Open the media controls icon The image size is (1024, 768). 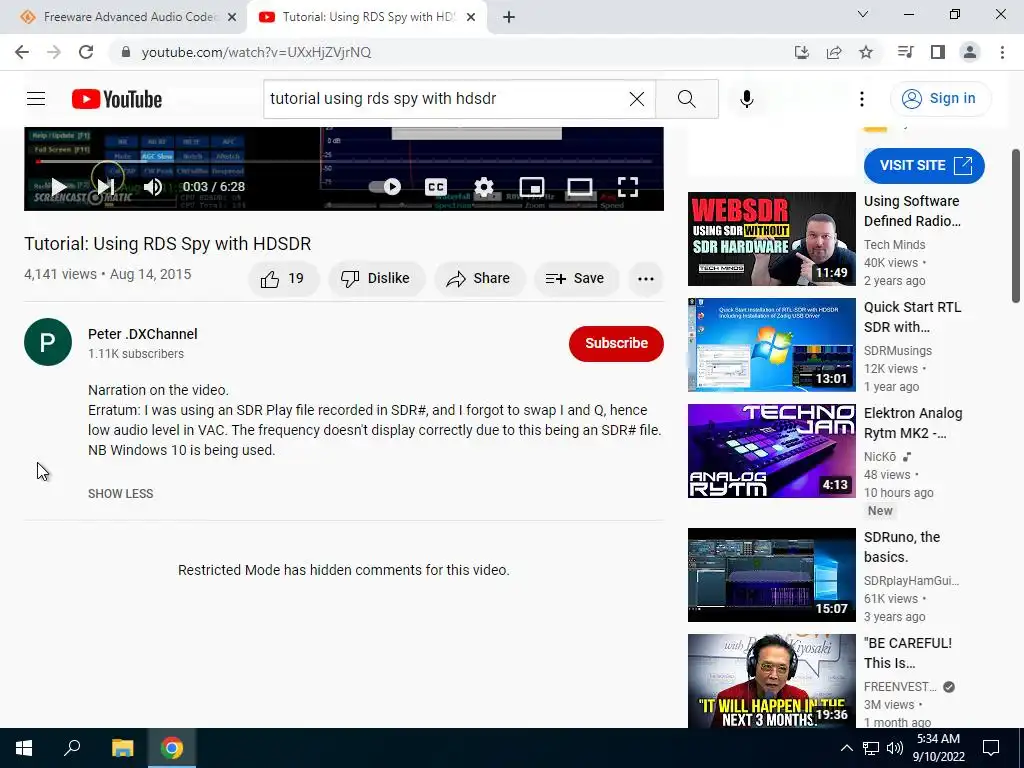(x=905, y=52)
